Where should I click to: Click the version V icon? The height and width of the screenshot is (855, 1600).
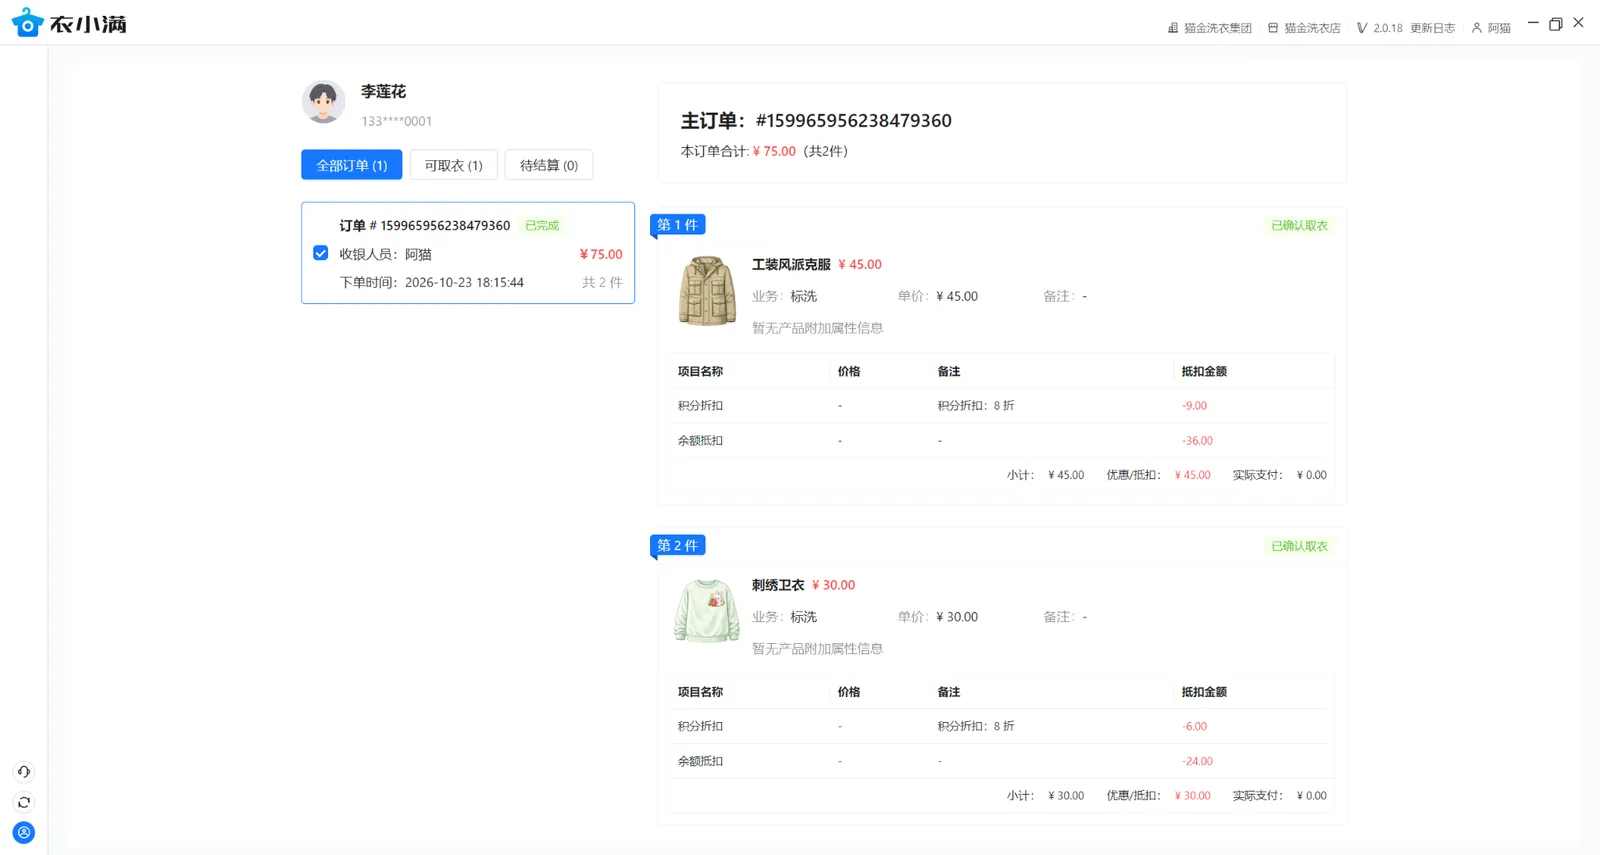[1361, 28]
